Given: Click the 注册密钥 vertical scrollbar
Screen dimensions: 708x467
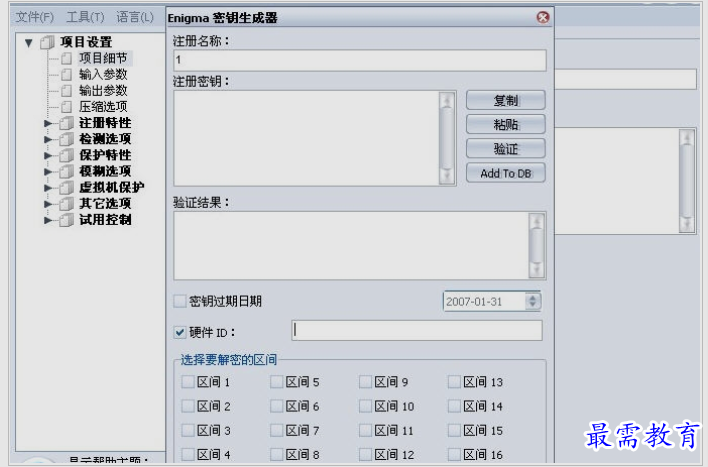Looking at the screenshot, I should click(x=447, y=138).
